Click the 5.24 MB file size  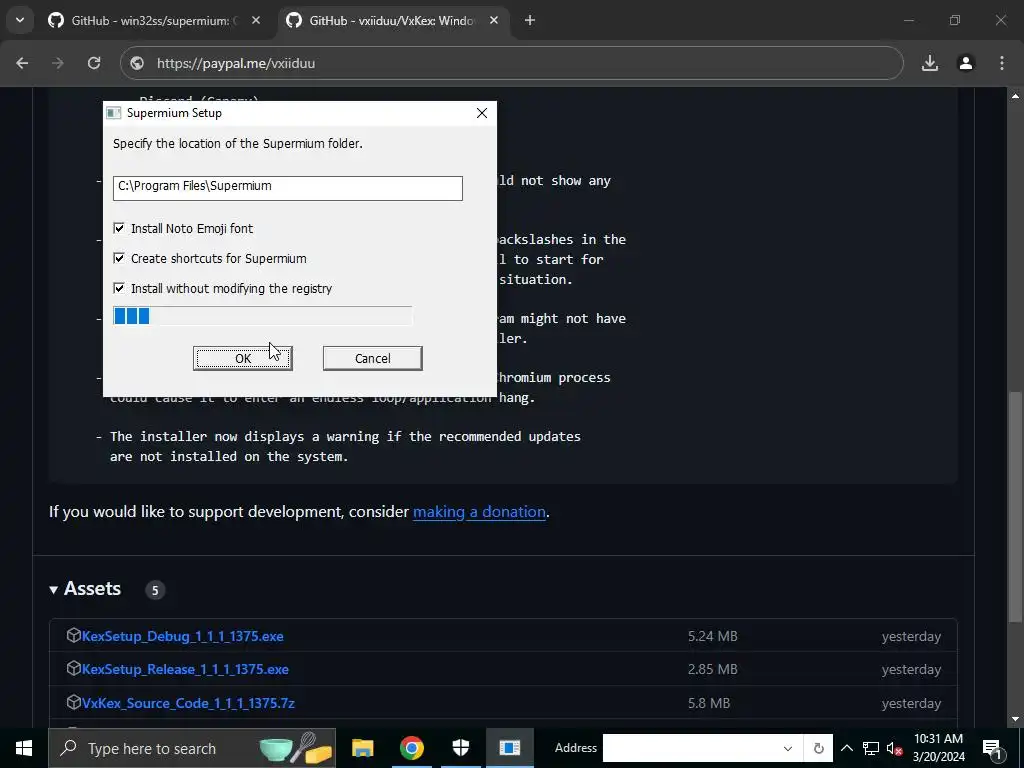click(x=712, y=636)
